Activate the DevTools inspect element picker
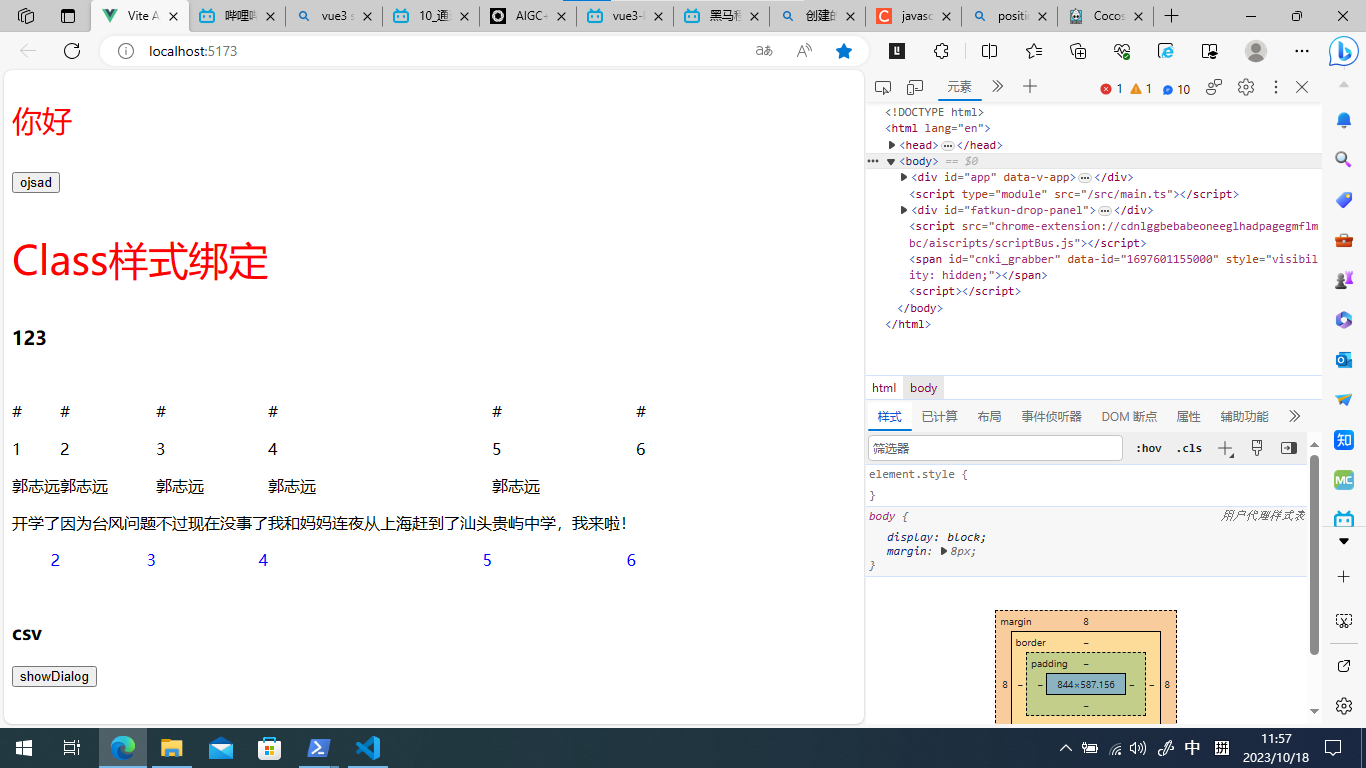Image resolution: width=1366 pixels, height=768 pixels. tap(882, 88)
